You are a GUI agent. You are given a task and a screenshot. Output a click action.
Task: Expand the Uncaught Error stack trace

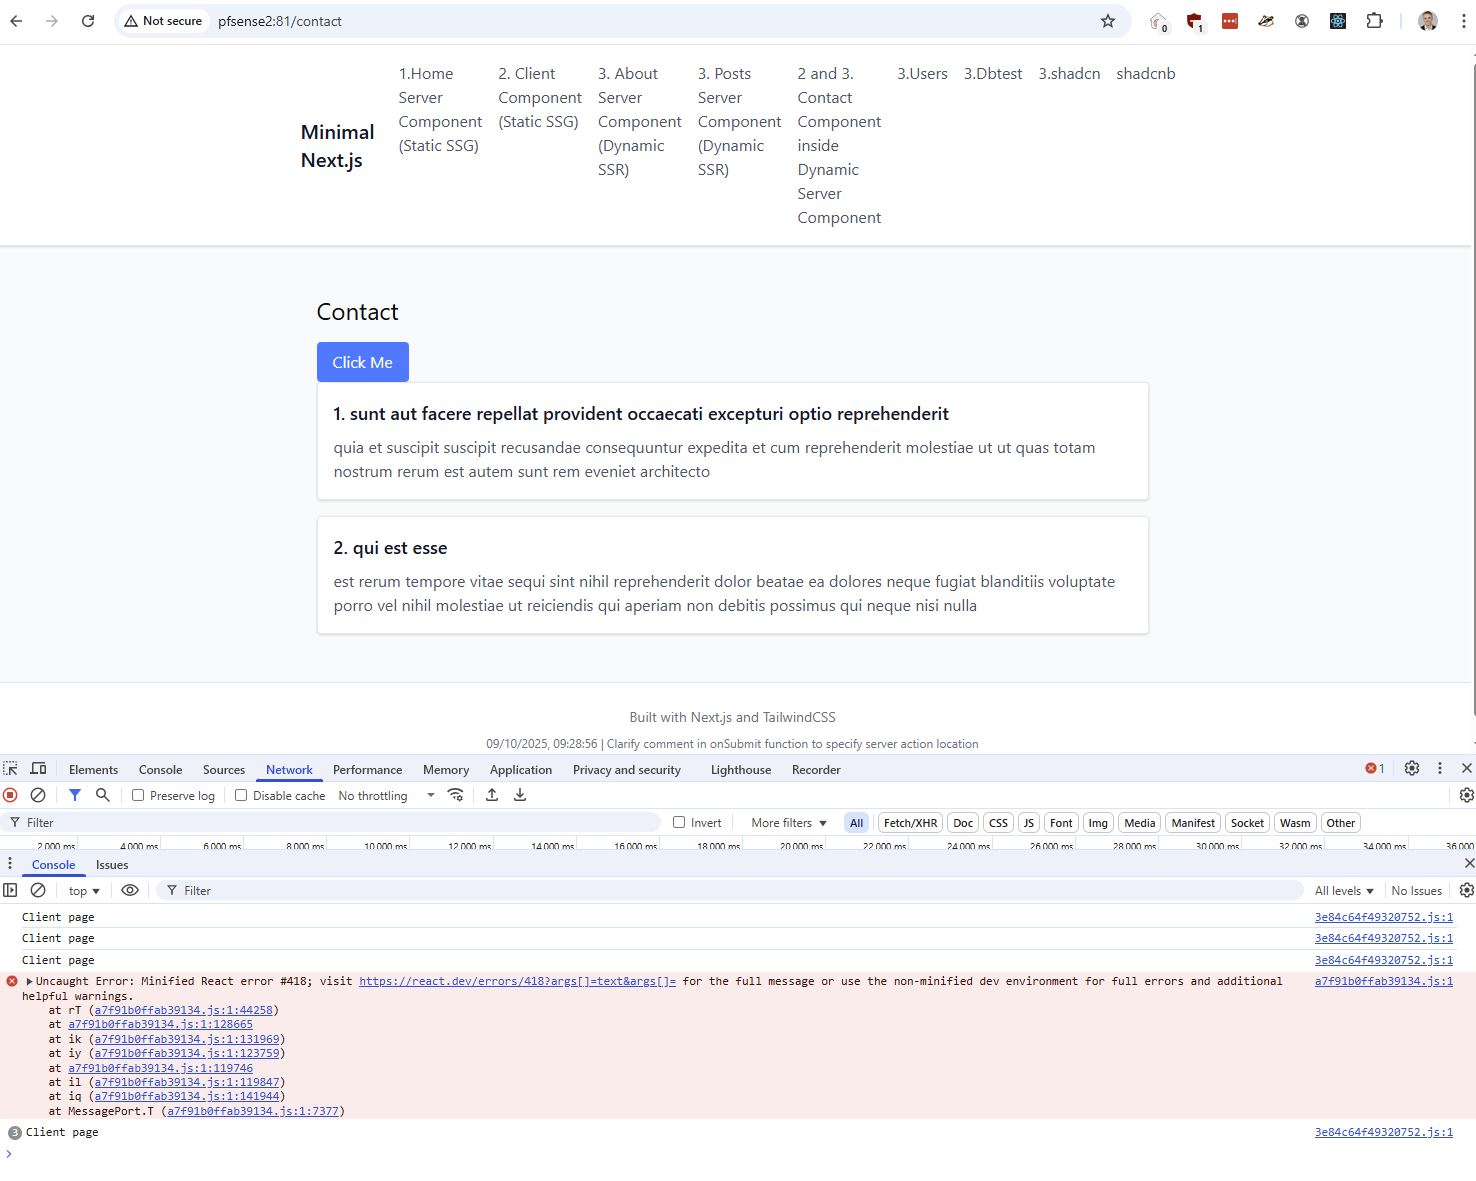coord(30,982)
